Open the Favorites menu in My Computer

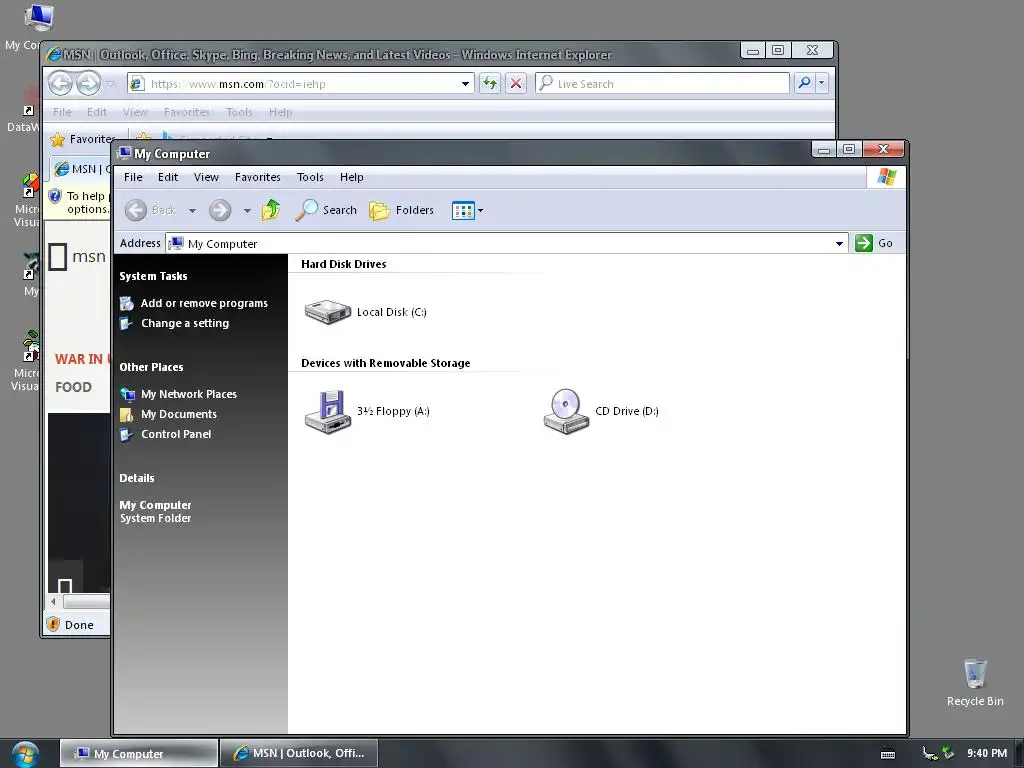(x=257, y=177)
